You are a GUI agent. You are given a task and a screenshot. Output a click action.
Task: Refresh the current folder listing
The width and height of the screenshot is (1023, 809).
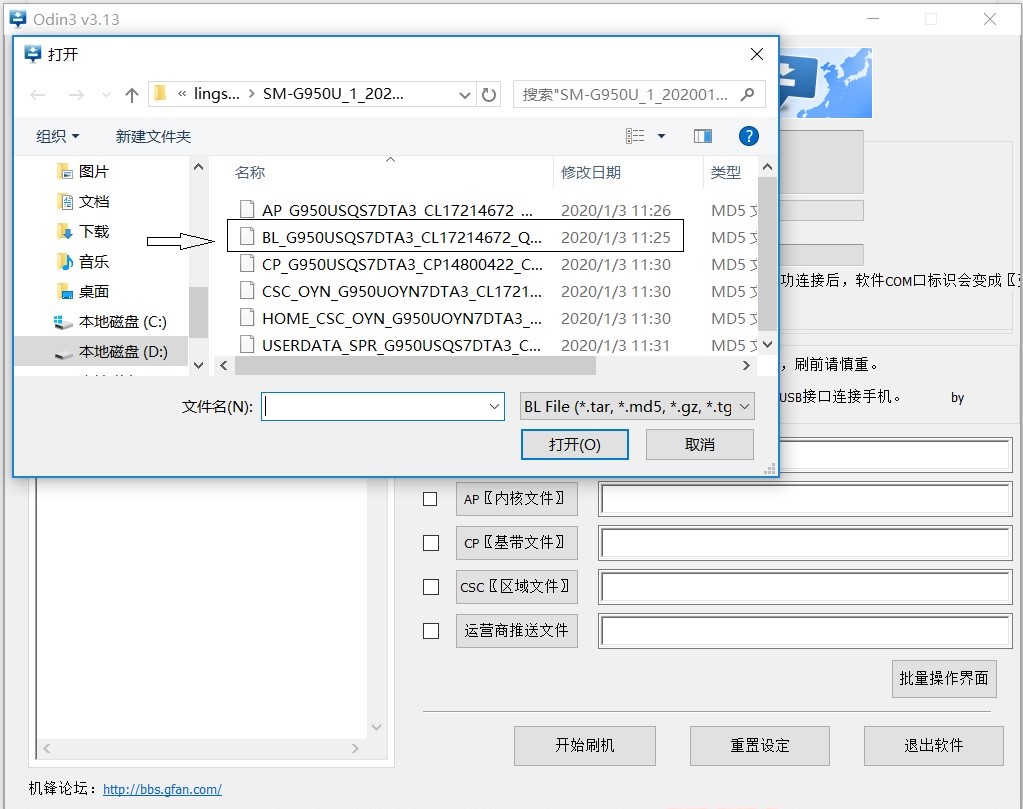pyautogui.click(x=489, y=95)
